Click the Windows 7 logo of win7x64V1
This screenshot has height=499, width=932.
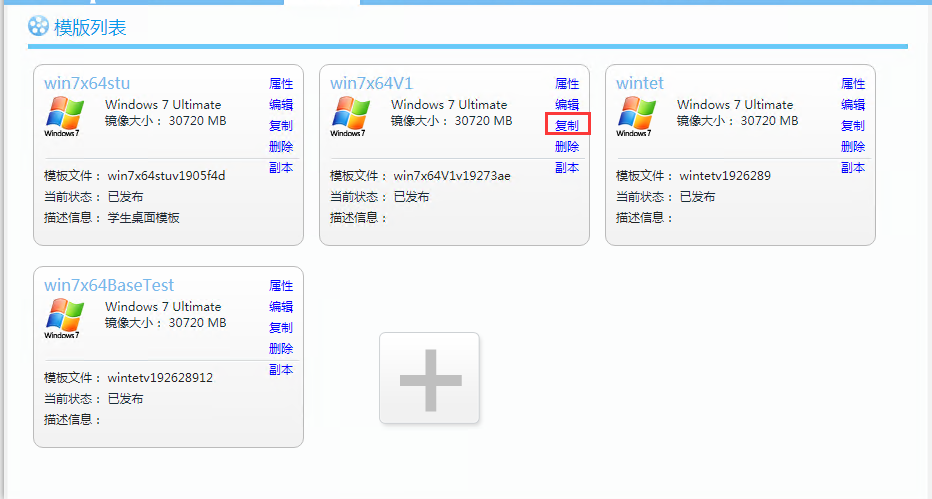tap(350, 116)
